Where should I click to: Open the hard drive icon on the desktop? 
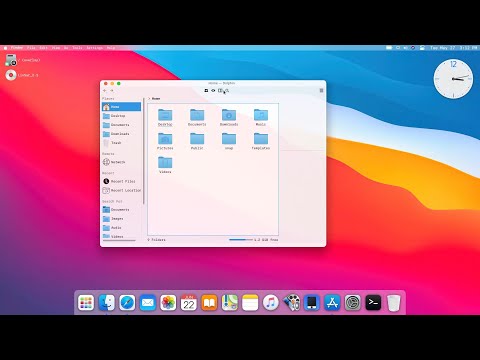tap(11, 60)
